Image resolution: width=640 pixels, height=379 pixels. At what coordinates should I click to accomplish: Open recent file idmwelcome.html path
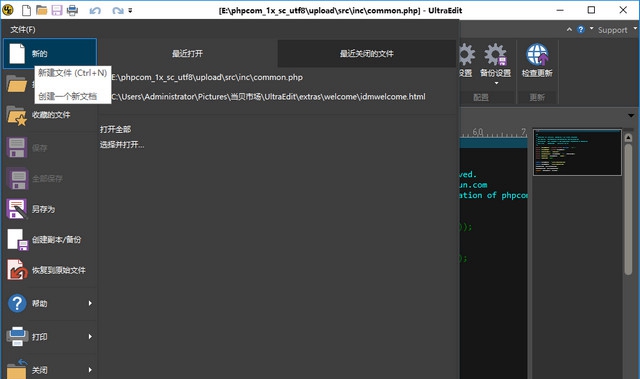coord(268,97)
